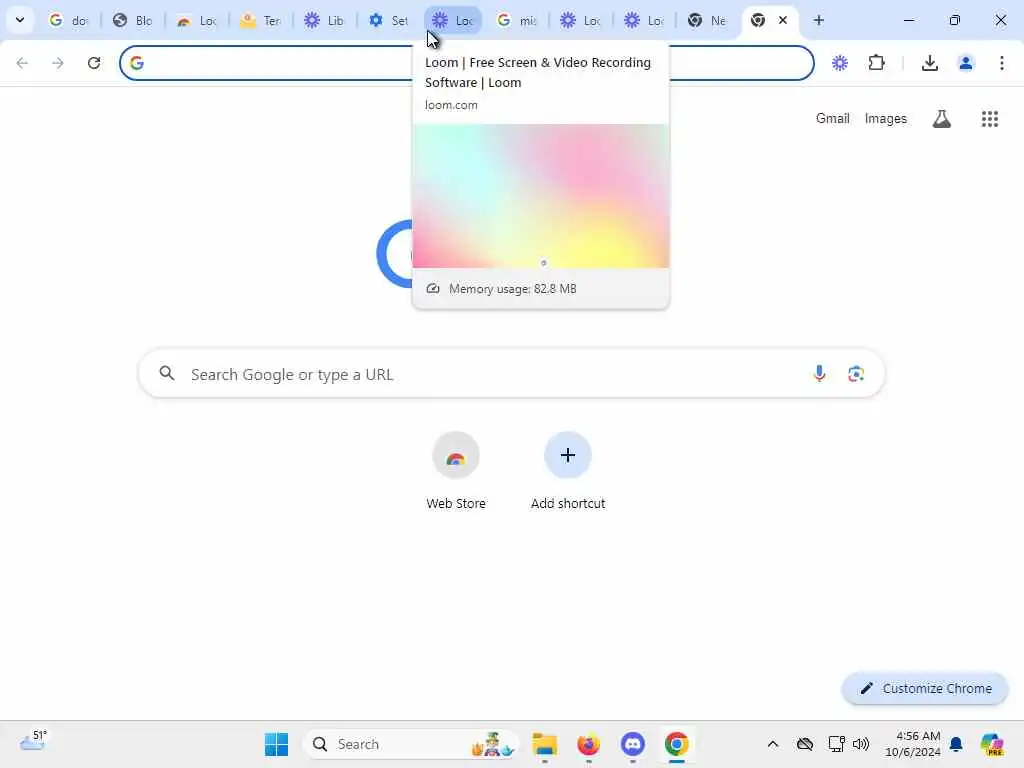
Task: Open File Explorer from taskbar
Action: pyautogui.click(x=545, y=744)
